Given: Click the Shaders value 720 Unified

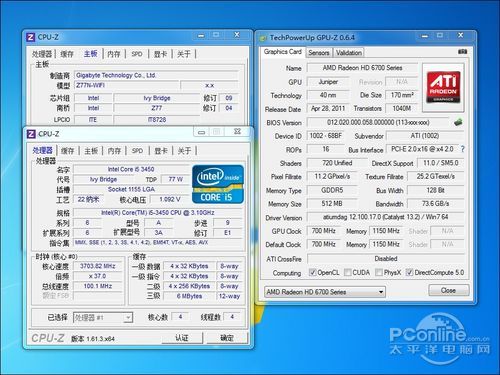Looking at the screenshot, I should click(x=337, y=163).
